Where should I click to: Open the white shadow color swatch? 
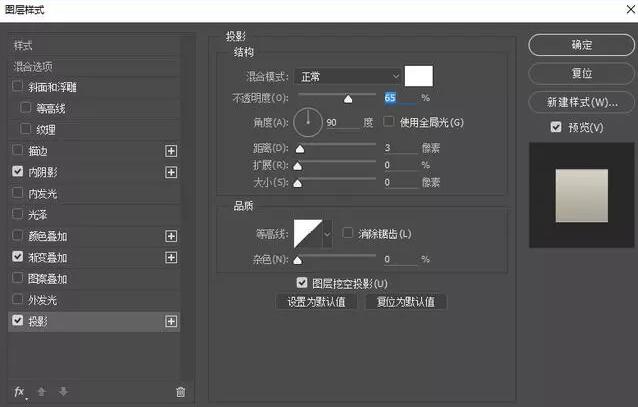click(419, 76)
